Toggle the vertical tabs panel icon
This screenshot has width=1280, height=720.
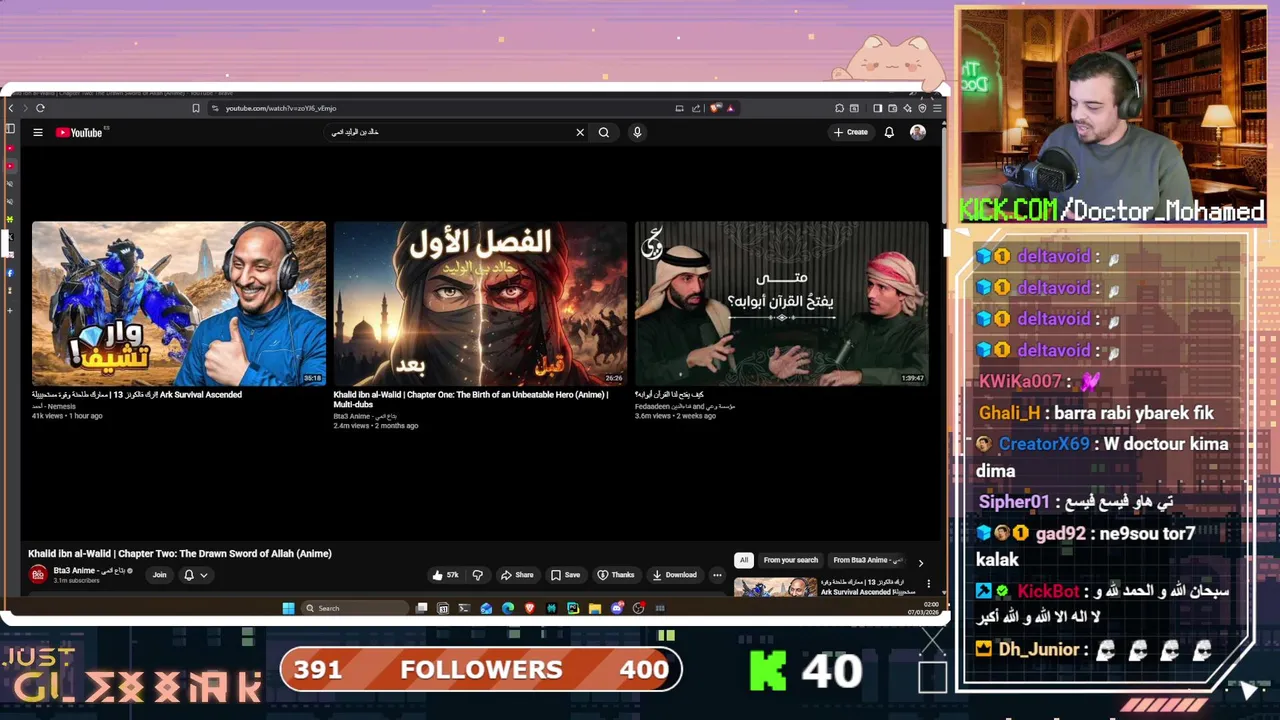tap(10, 128)
